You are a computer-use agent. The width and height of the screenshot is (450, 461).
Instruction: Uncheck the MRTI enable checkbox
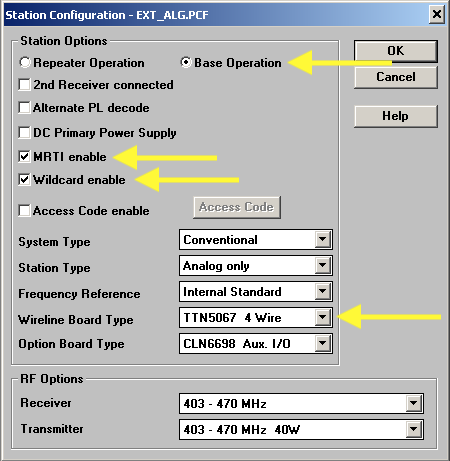click(24, 156)
